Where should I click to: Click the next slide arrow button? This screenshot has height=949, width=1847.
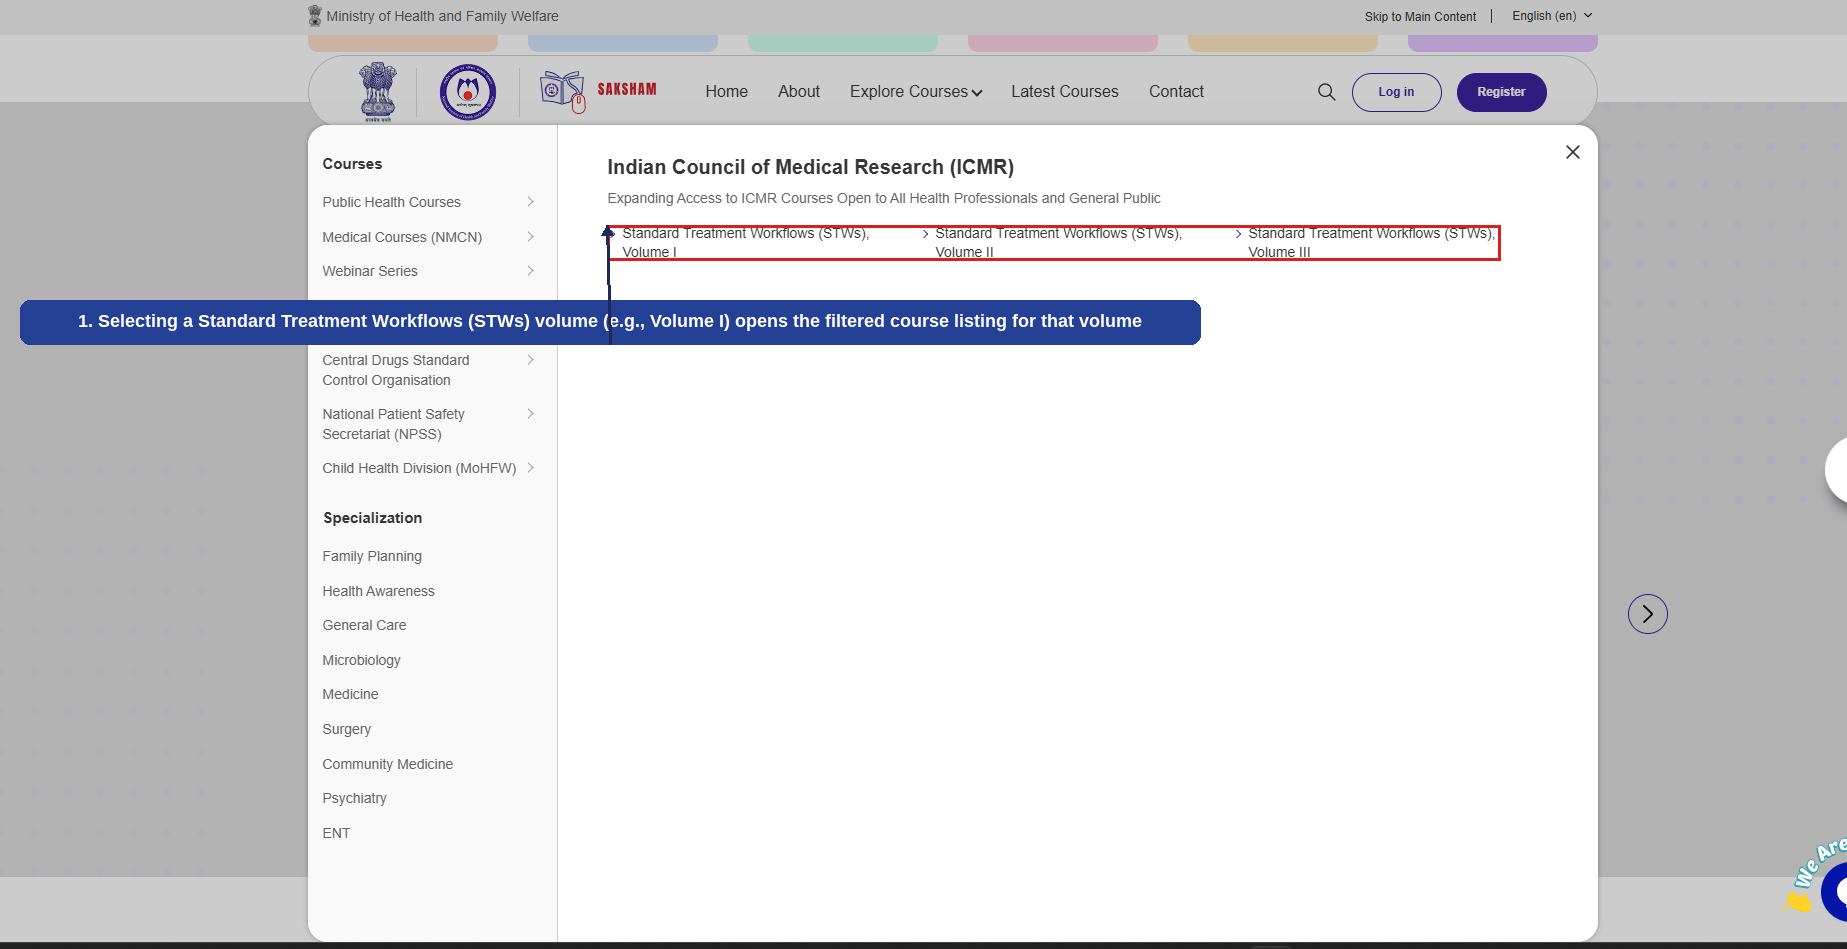[1648, 614]
